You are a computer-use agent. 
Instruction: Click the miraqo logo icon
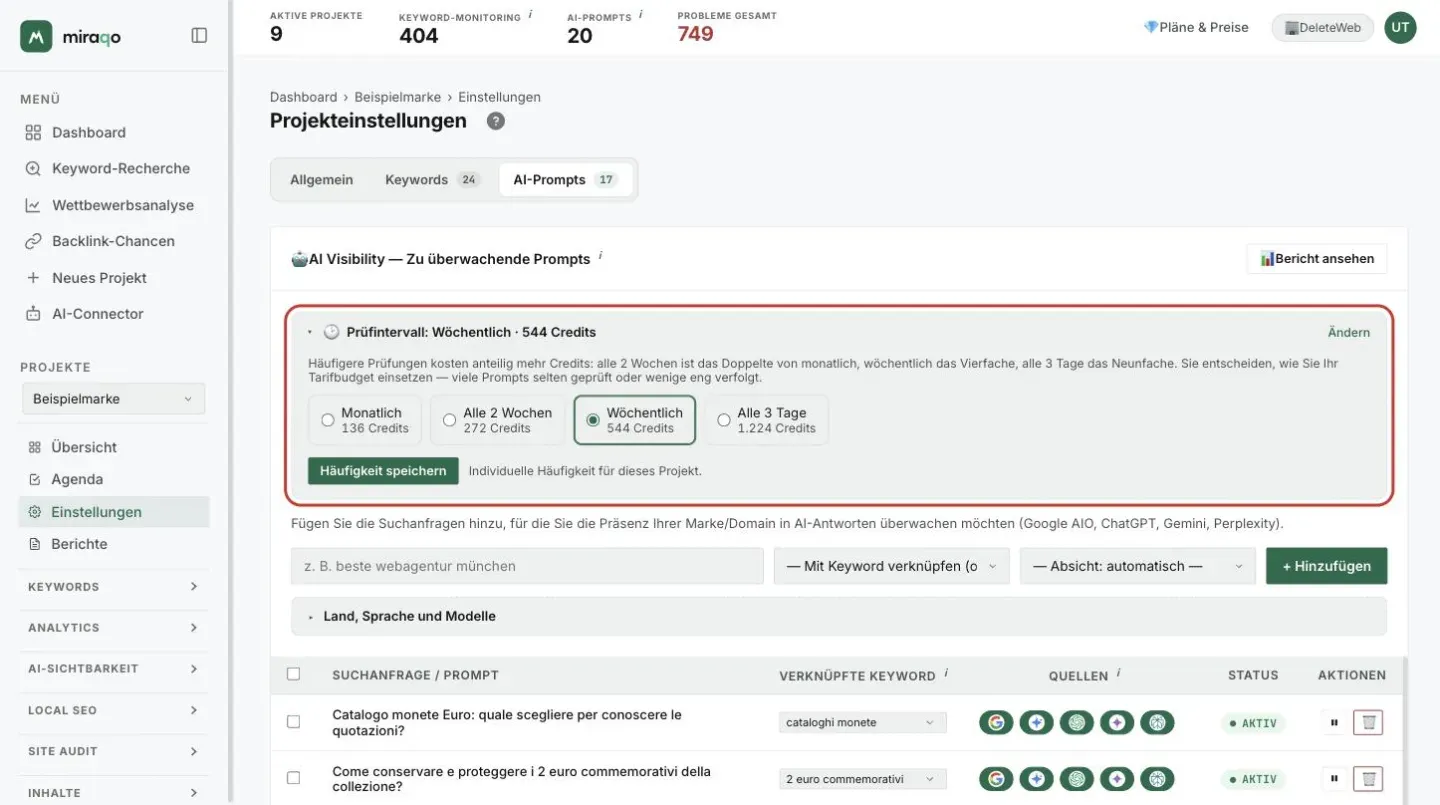(36, 36)
